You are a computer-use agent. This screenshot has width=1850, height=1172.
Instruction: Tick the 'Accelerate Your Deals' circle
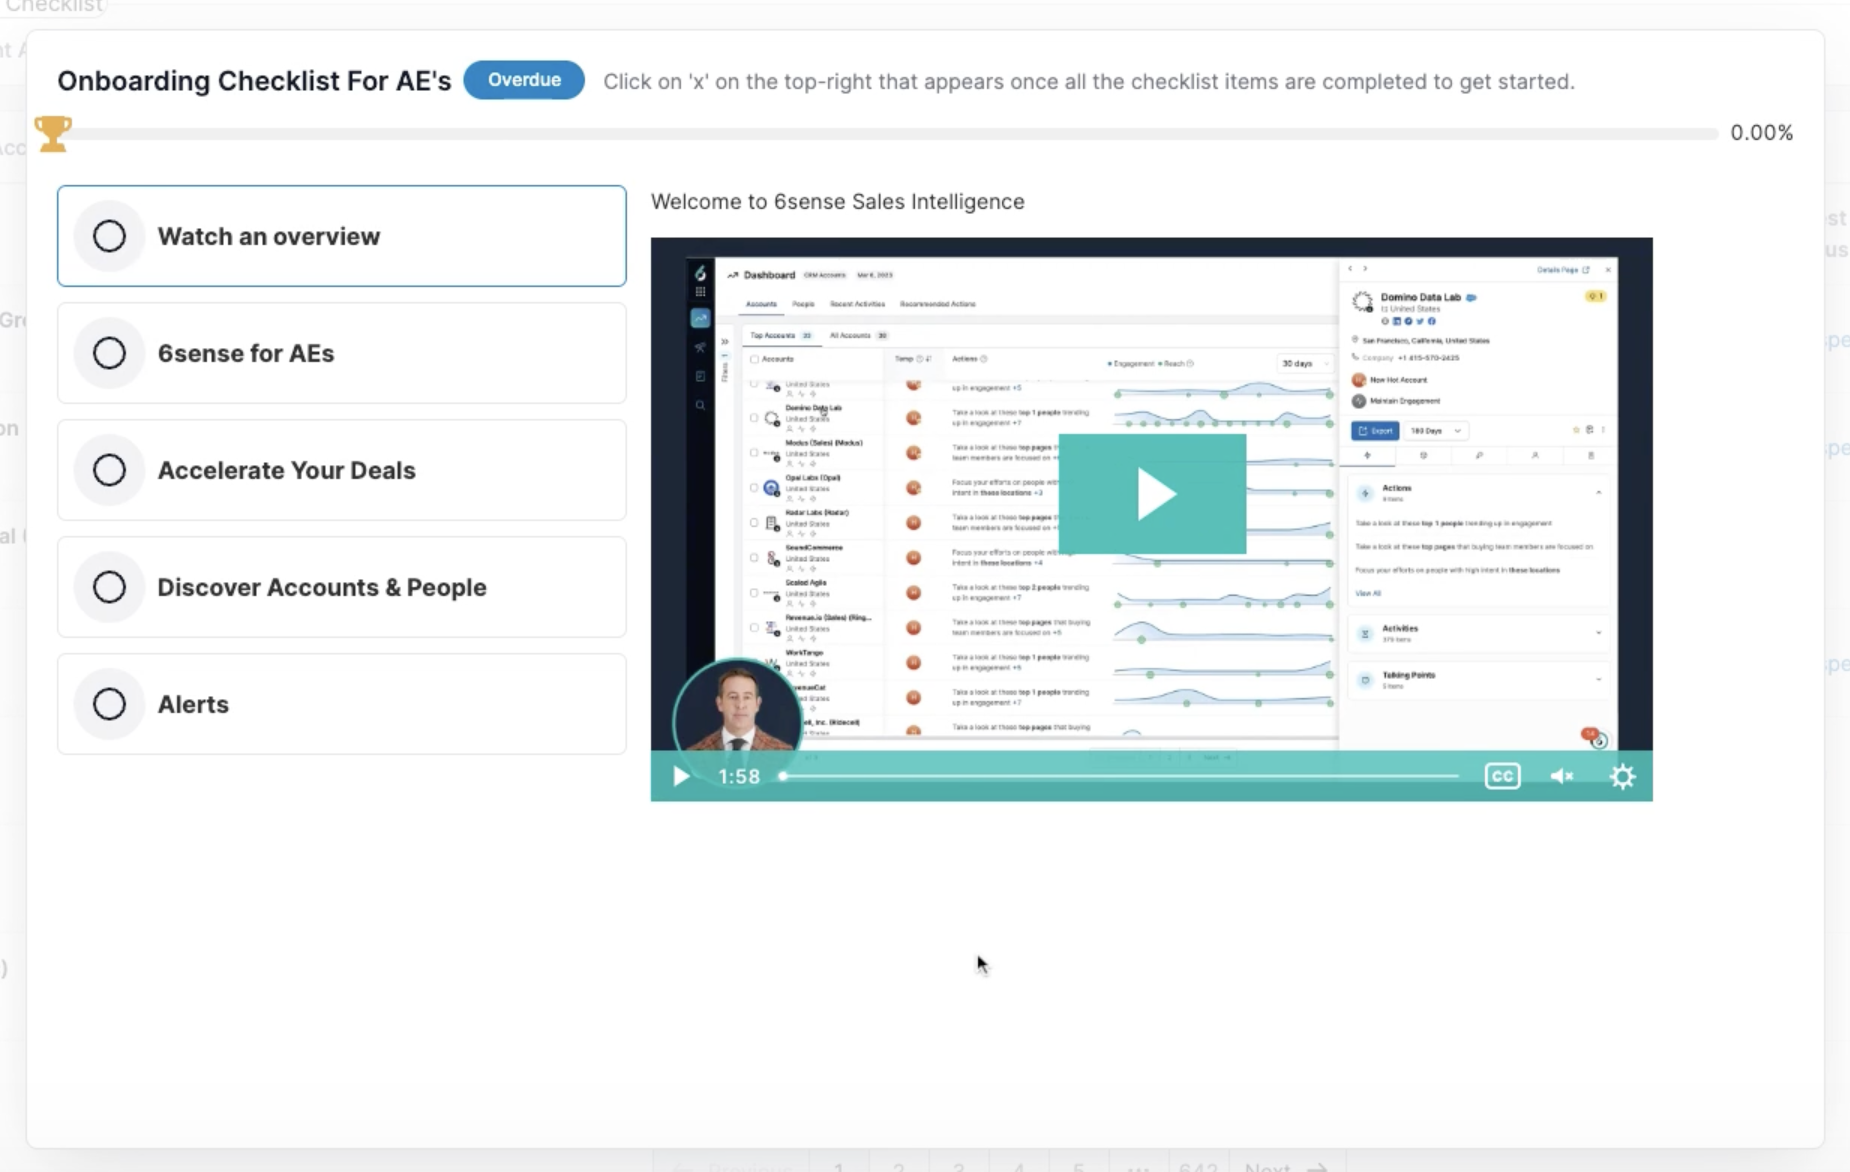click(110, 470)
